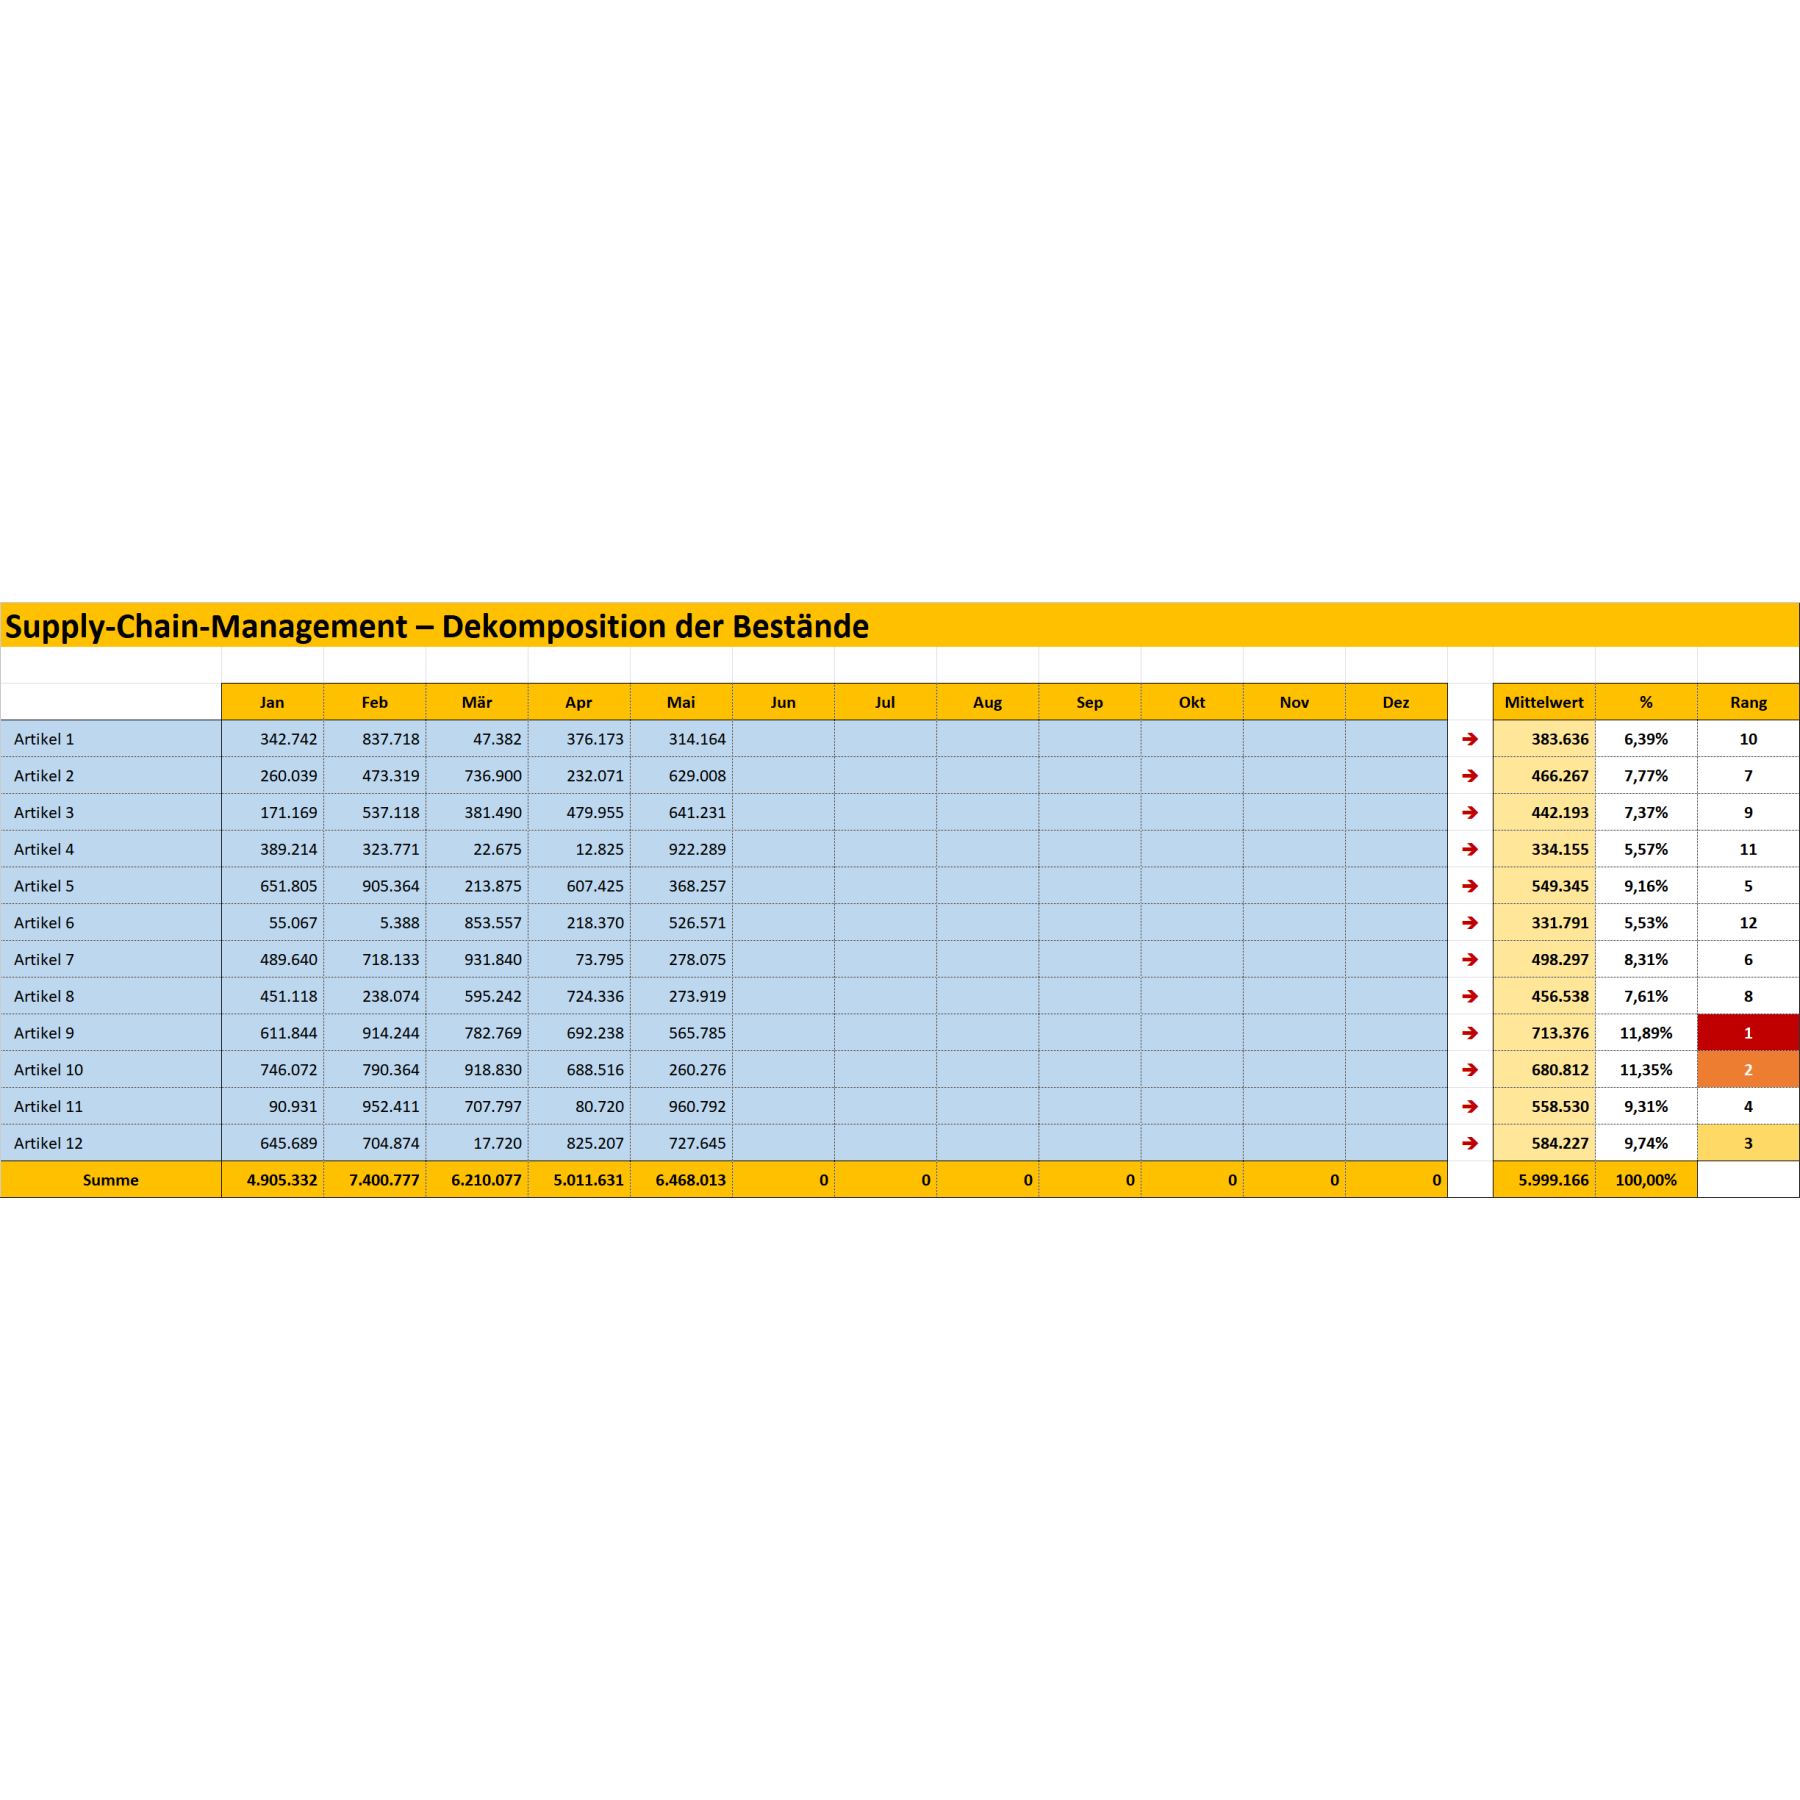Click the Rang column header
This screenshot has width=1800, height=1800.
tap(1747, 702)
